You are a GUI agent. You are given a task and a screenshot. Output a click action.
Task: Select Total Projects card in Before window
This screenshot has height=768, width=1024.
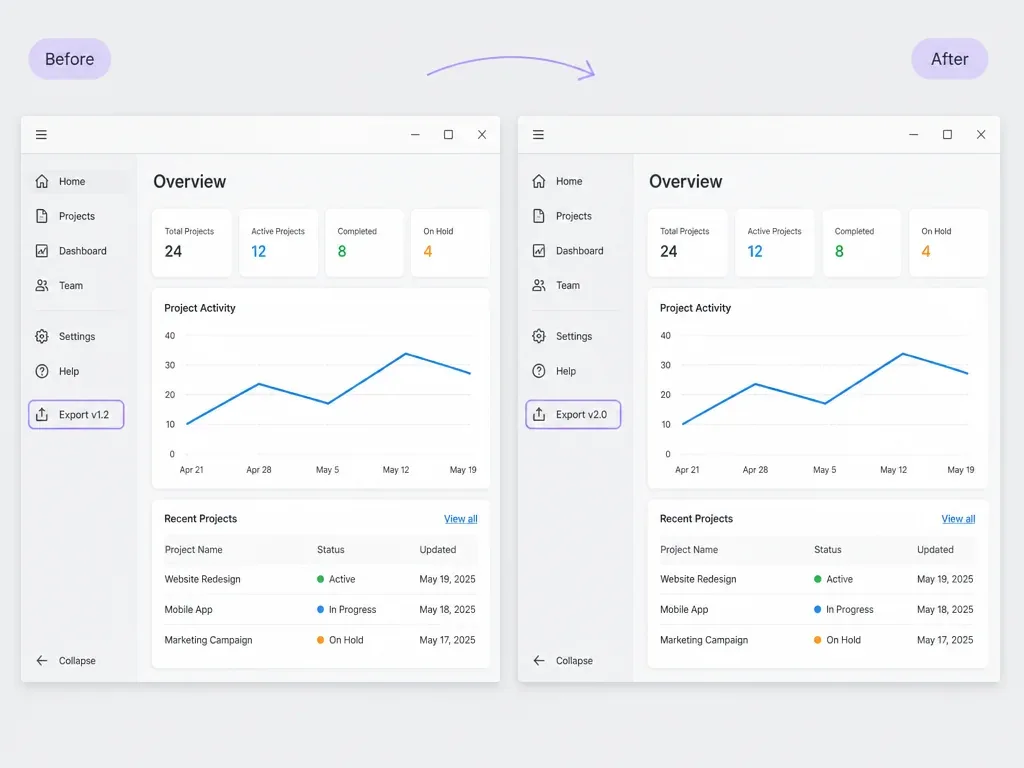192,243
